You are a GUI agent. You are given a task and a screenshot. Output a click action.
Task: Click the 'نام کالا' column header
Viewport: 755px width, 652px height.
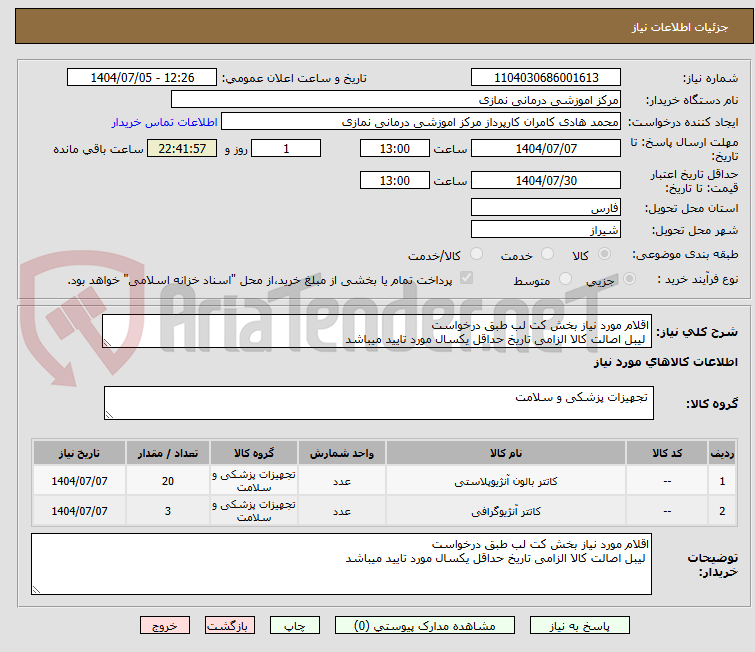point(506,453)
